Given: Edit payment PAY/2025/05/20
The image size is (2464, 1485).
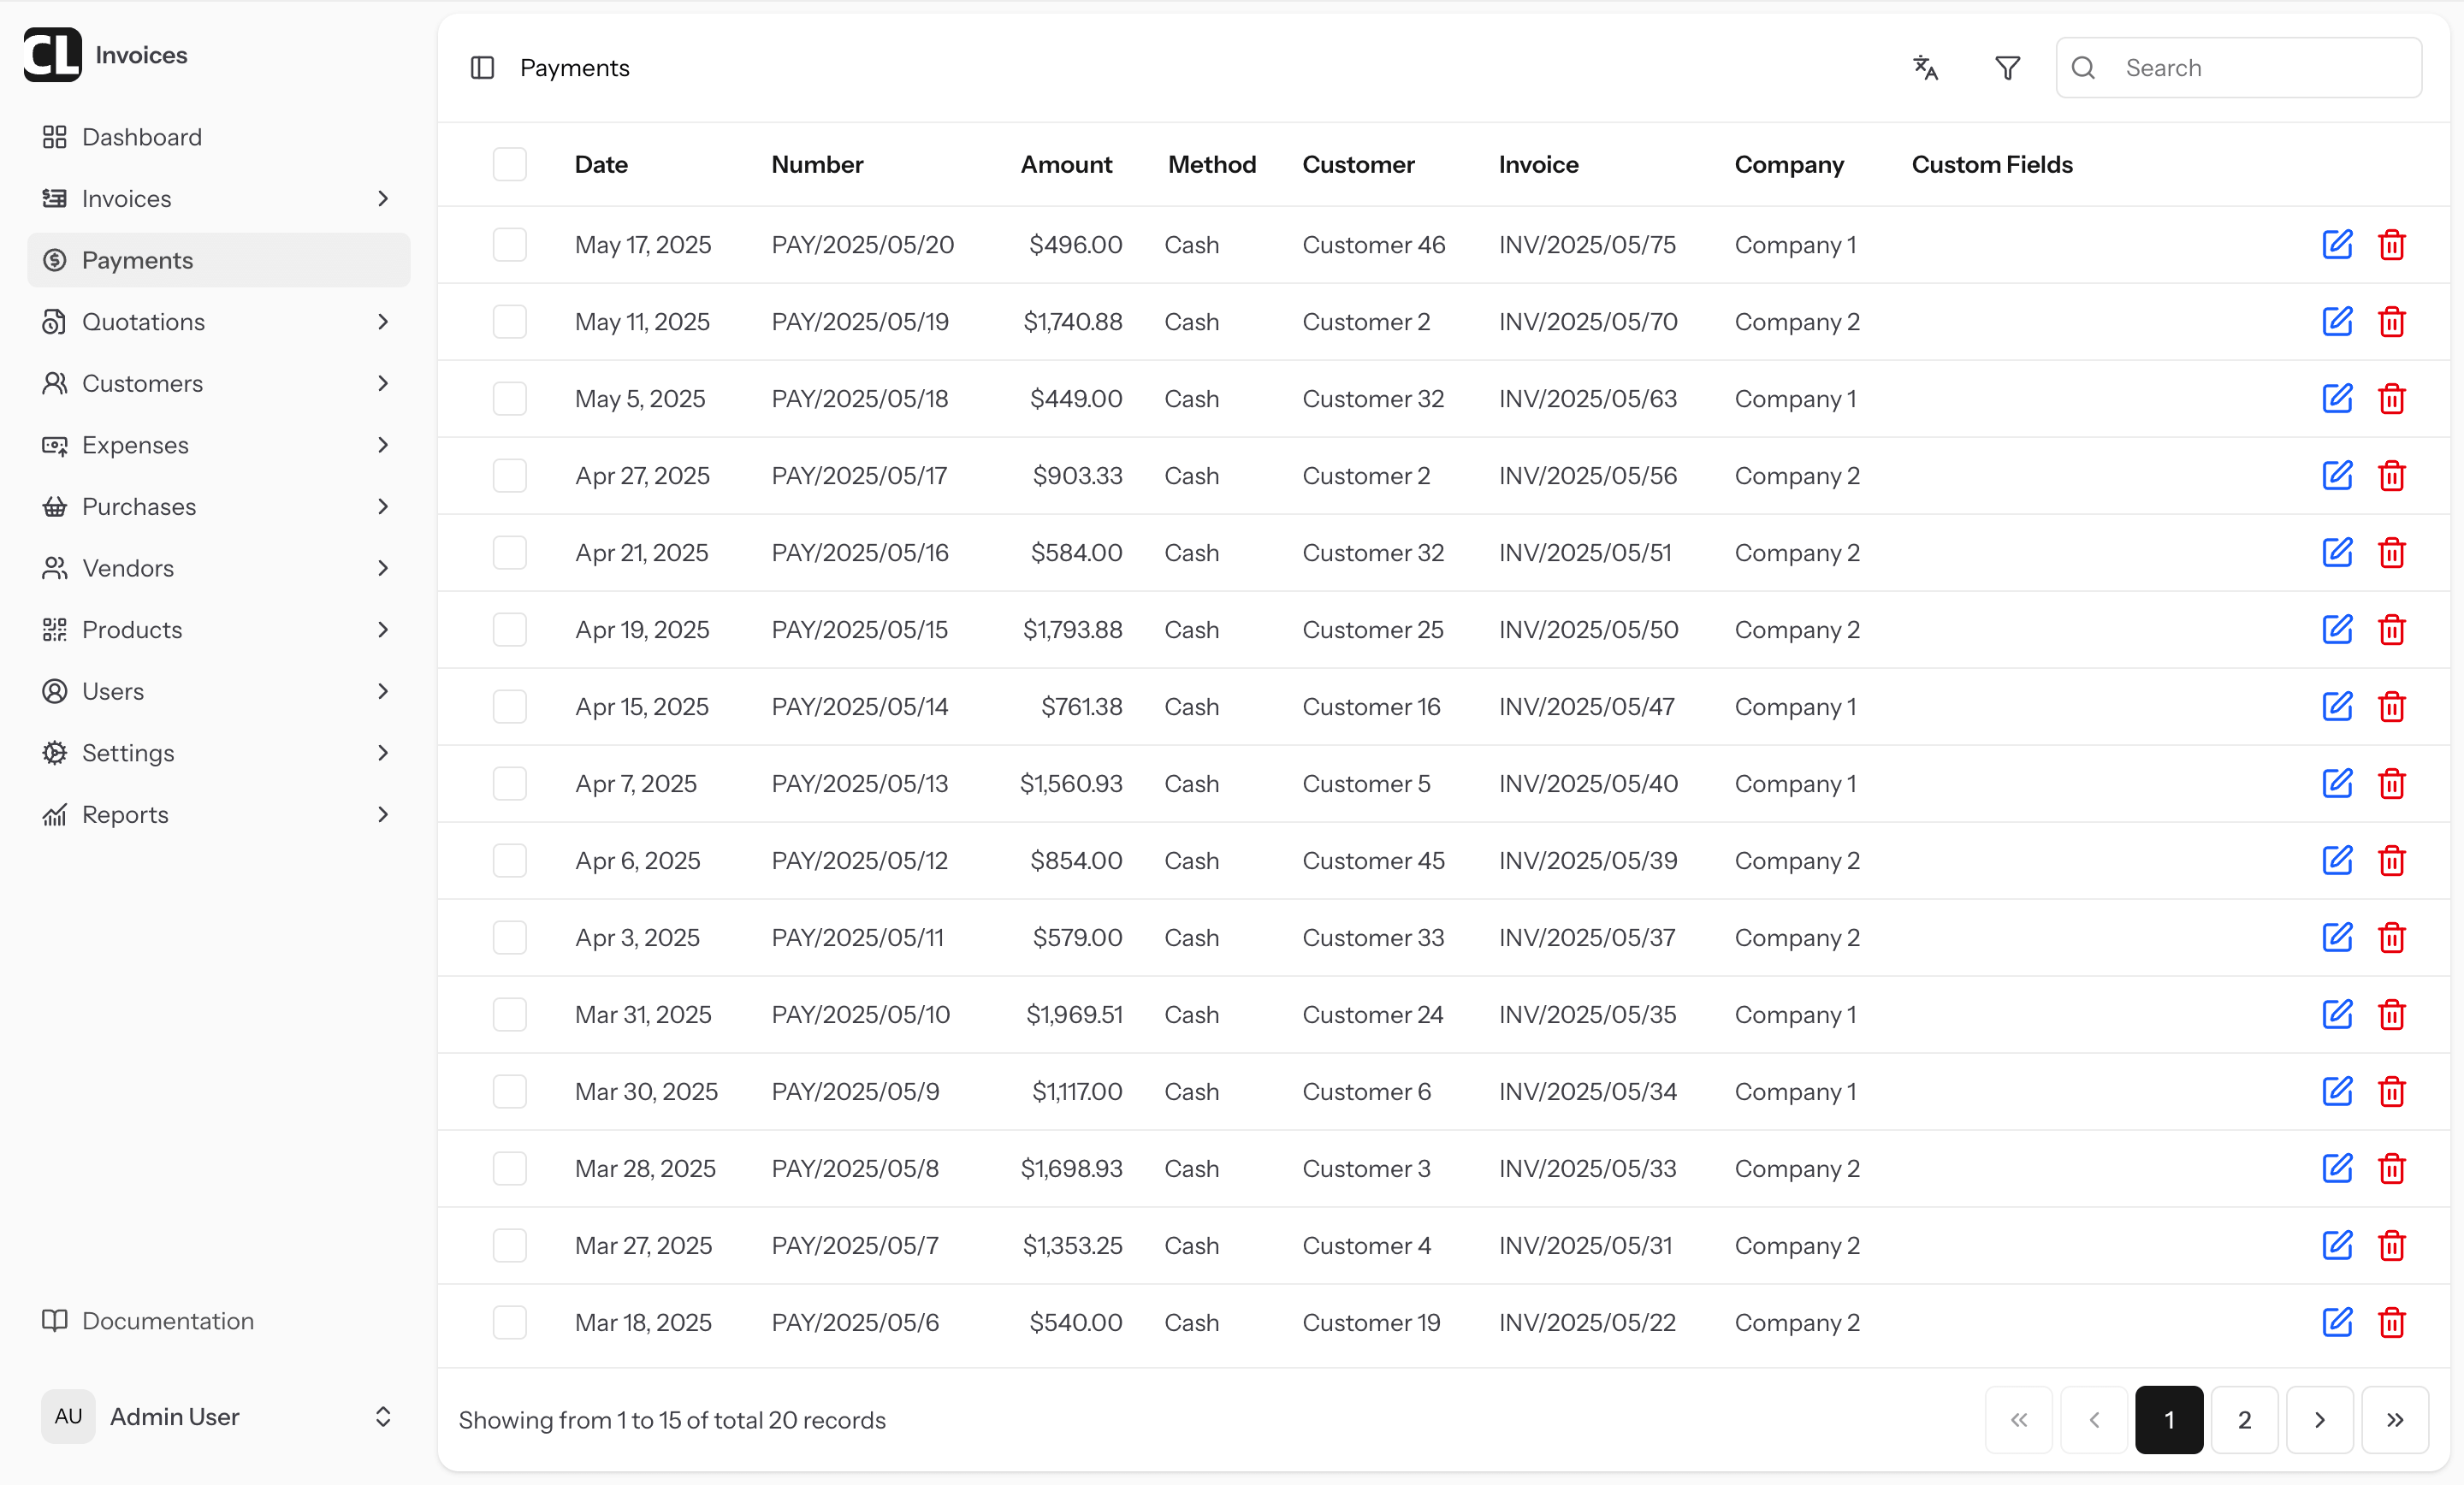Looking at the screenshot, I should pos(2337,244).
